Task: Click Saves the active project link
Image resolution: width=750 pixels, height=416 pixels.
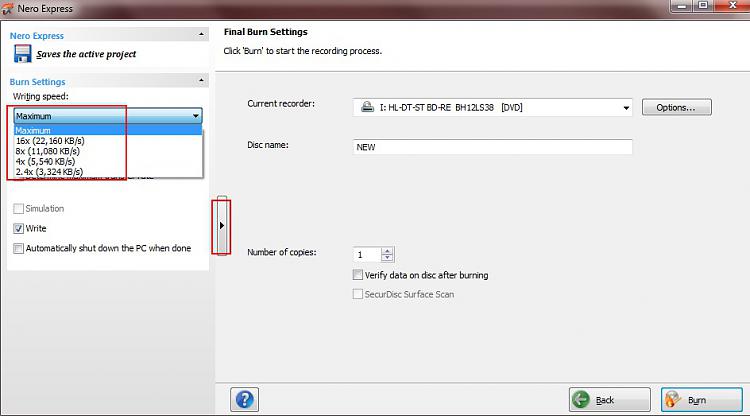Action: pyautogui.click(x=86, y=54)
